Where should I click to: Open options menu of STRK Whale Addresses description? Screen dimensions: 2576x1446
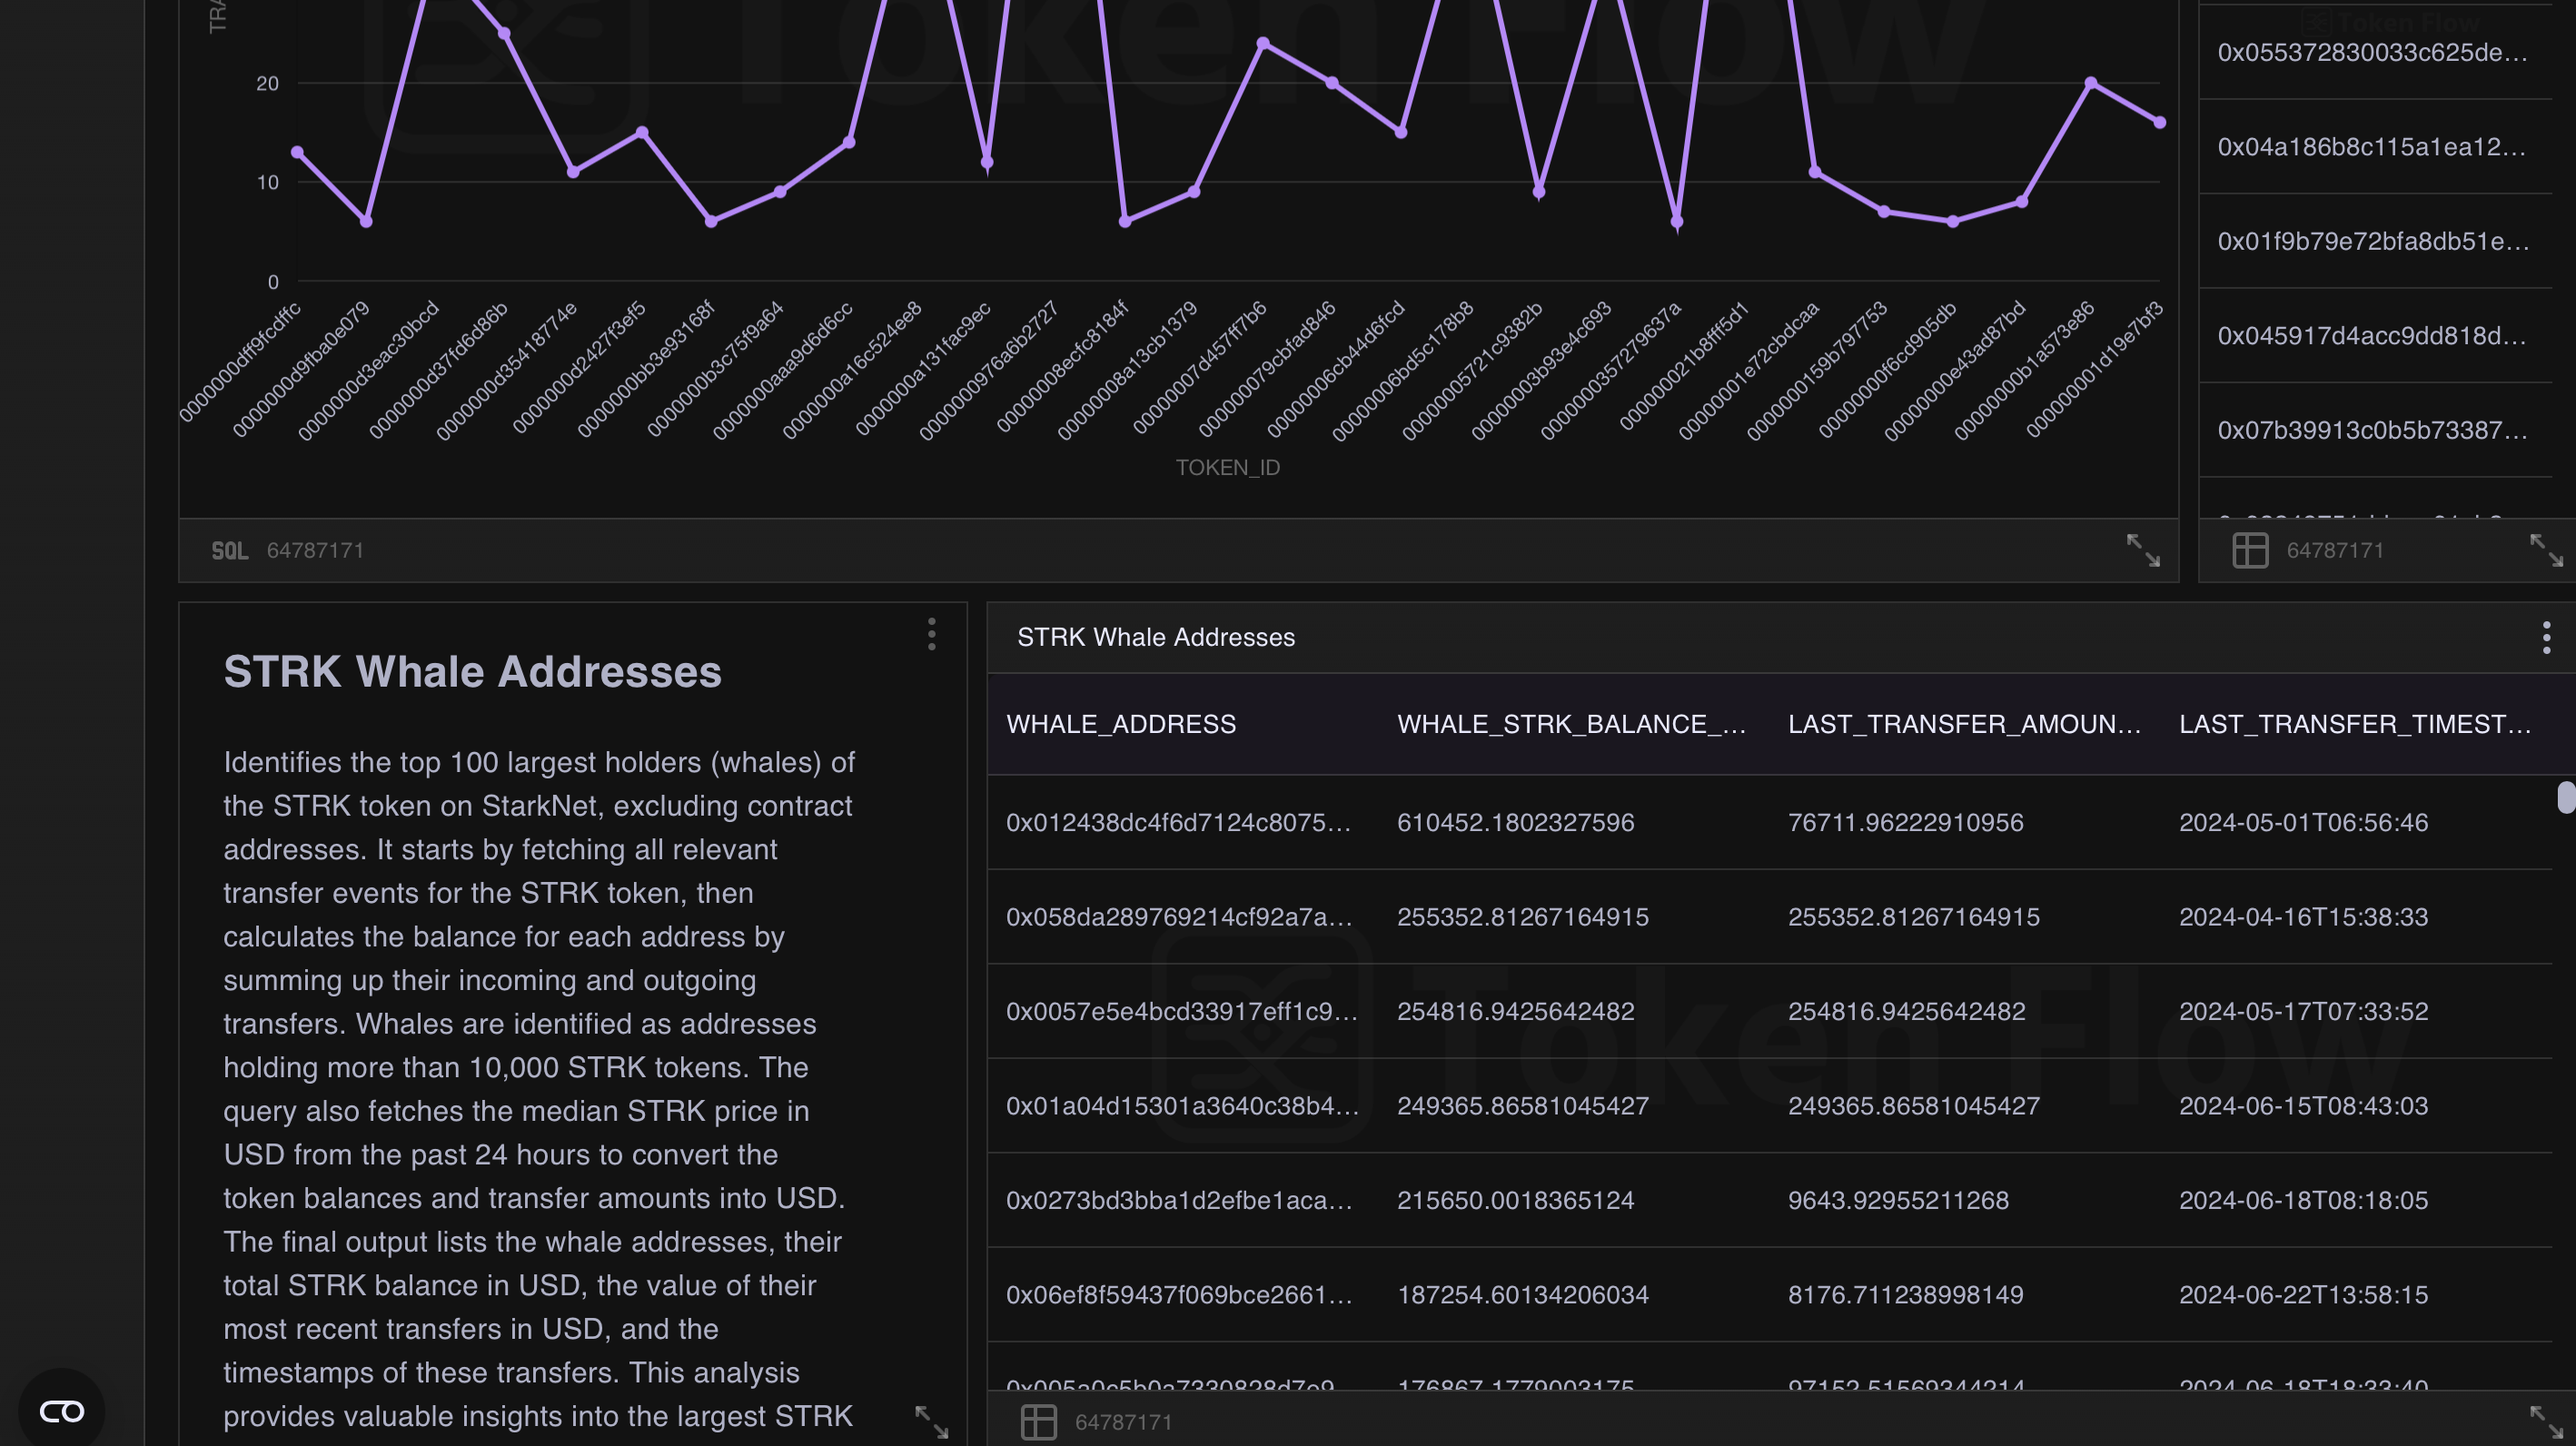pyautogui.click(x=932, y=634)
